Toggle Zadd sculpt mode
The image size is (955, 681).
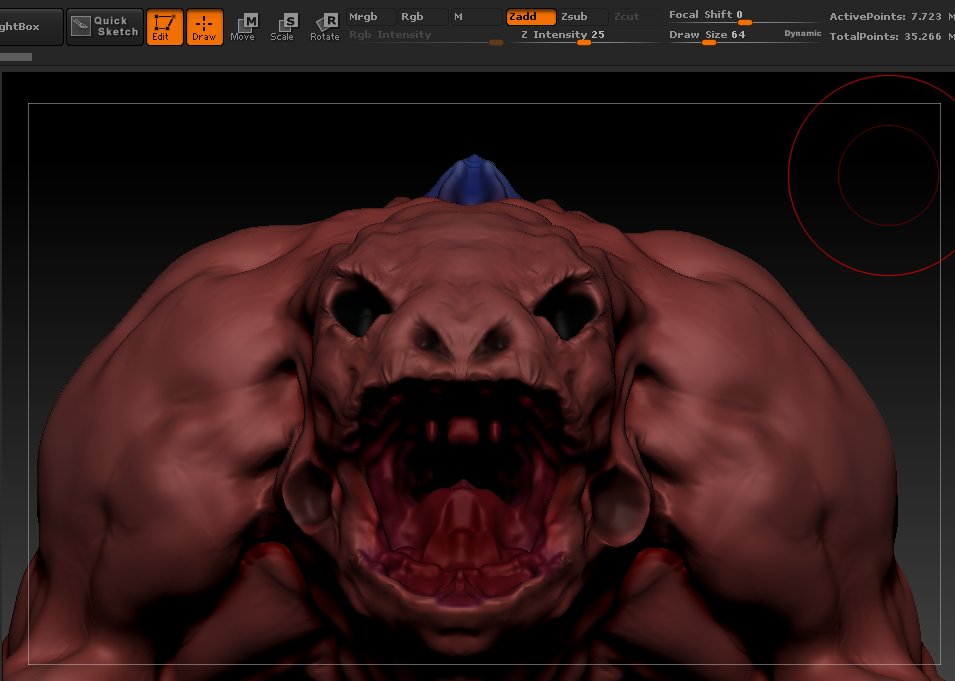(530, 17)
